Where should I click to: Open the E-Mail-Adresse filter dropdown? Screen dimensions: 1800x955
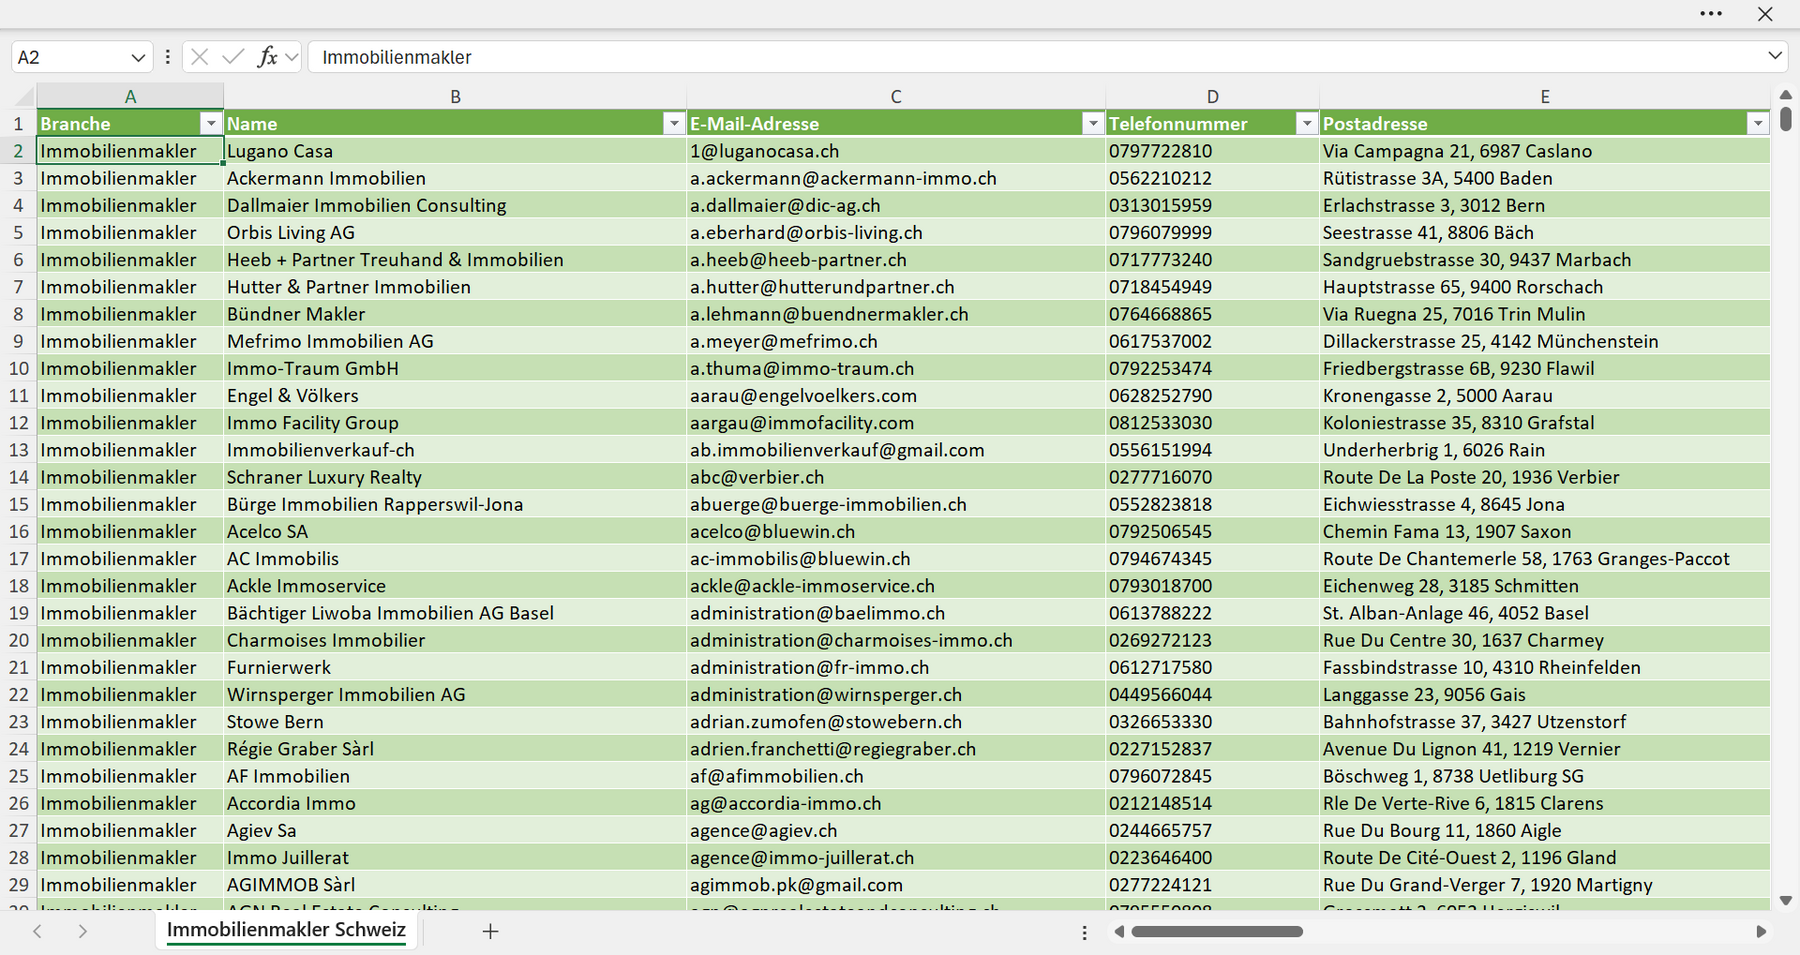[x=1093, y=123]
